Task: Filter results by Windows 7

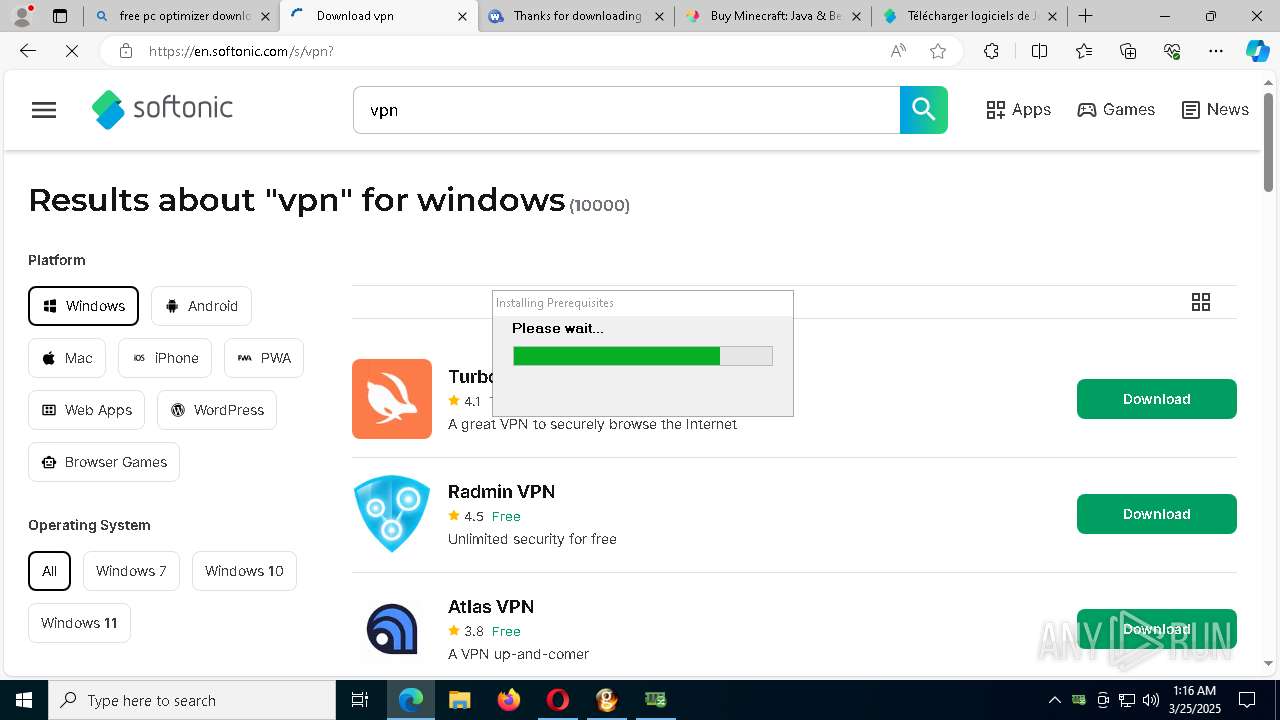Action: pos(131,571)
